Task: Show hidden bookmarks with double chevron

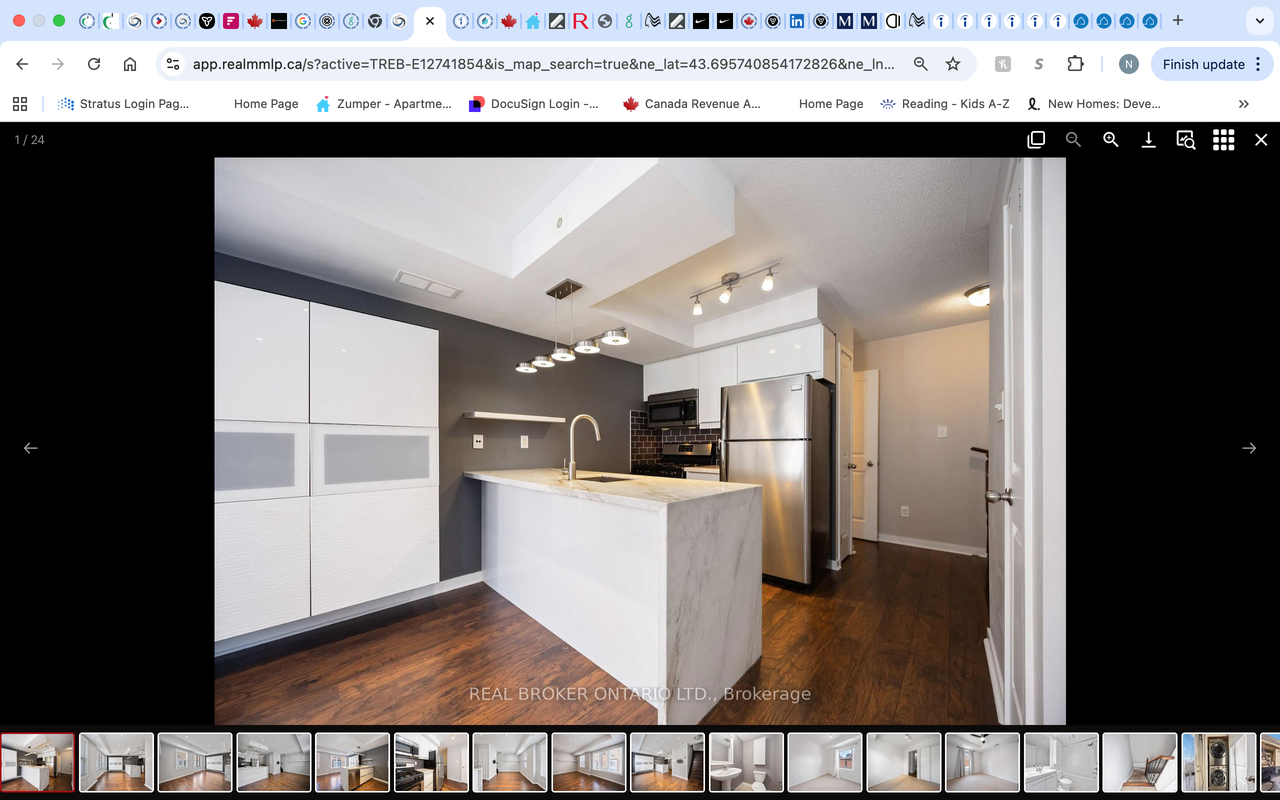Action: (x=1243, y=104)
